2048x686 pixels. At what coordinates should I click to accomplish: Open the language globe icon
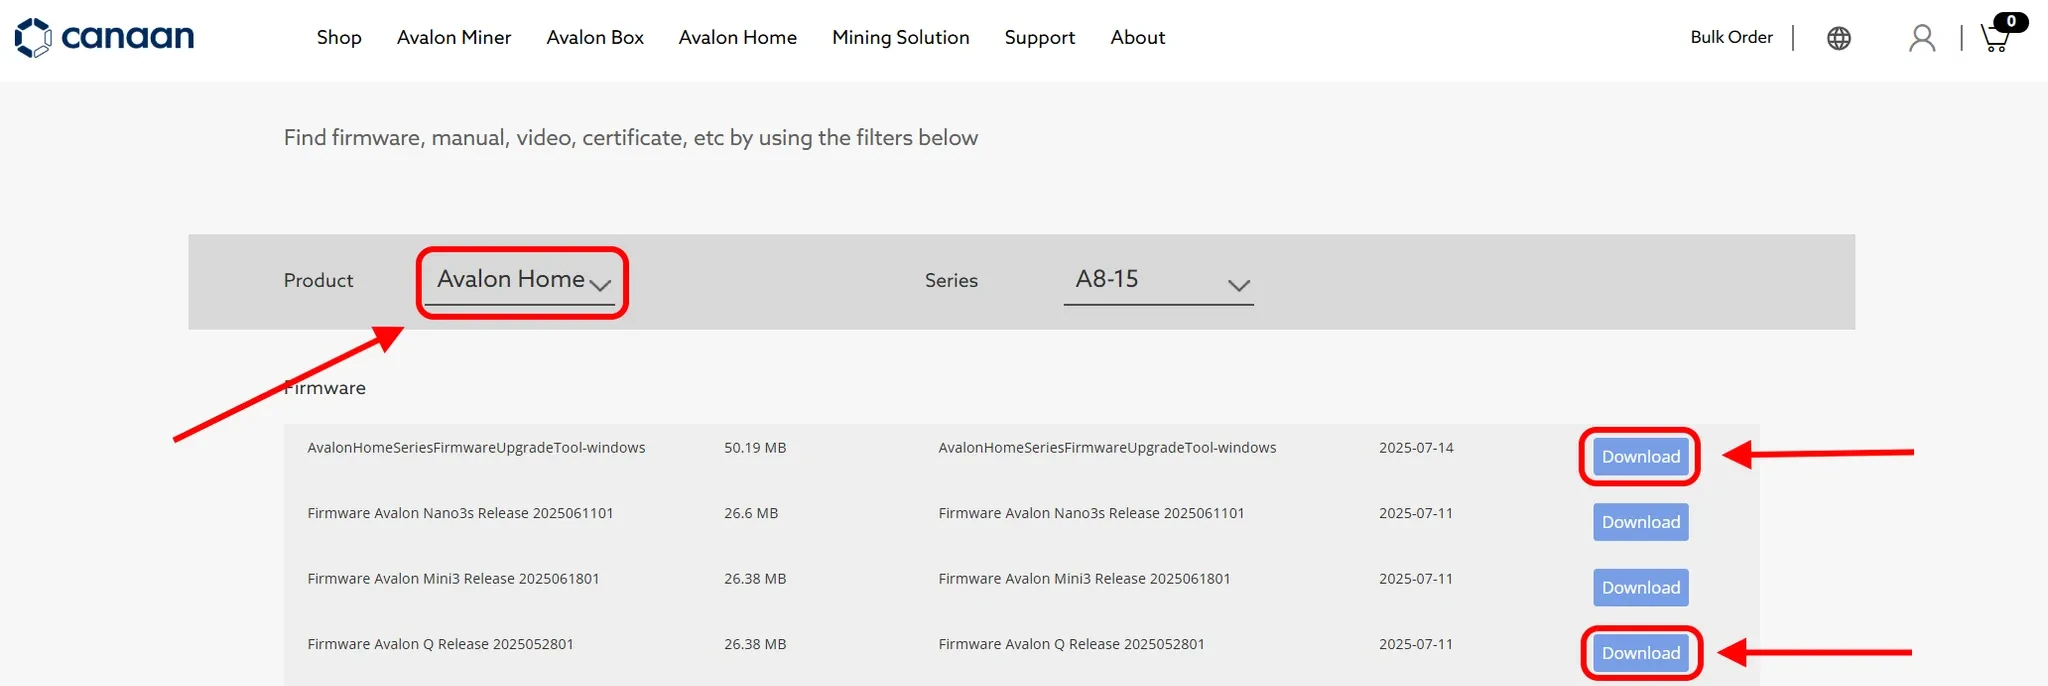[x=1838, y=38]
